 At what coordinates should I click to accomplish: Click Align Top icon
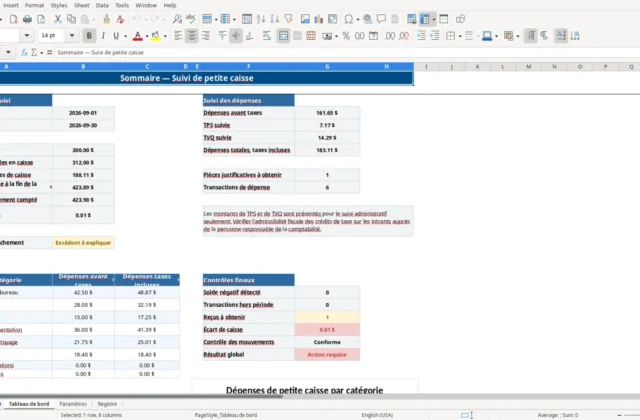(222, 36)
